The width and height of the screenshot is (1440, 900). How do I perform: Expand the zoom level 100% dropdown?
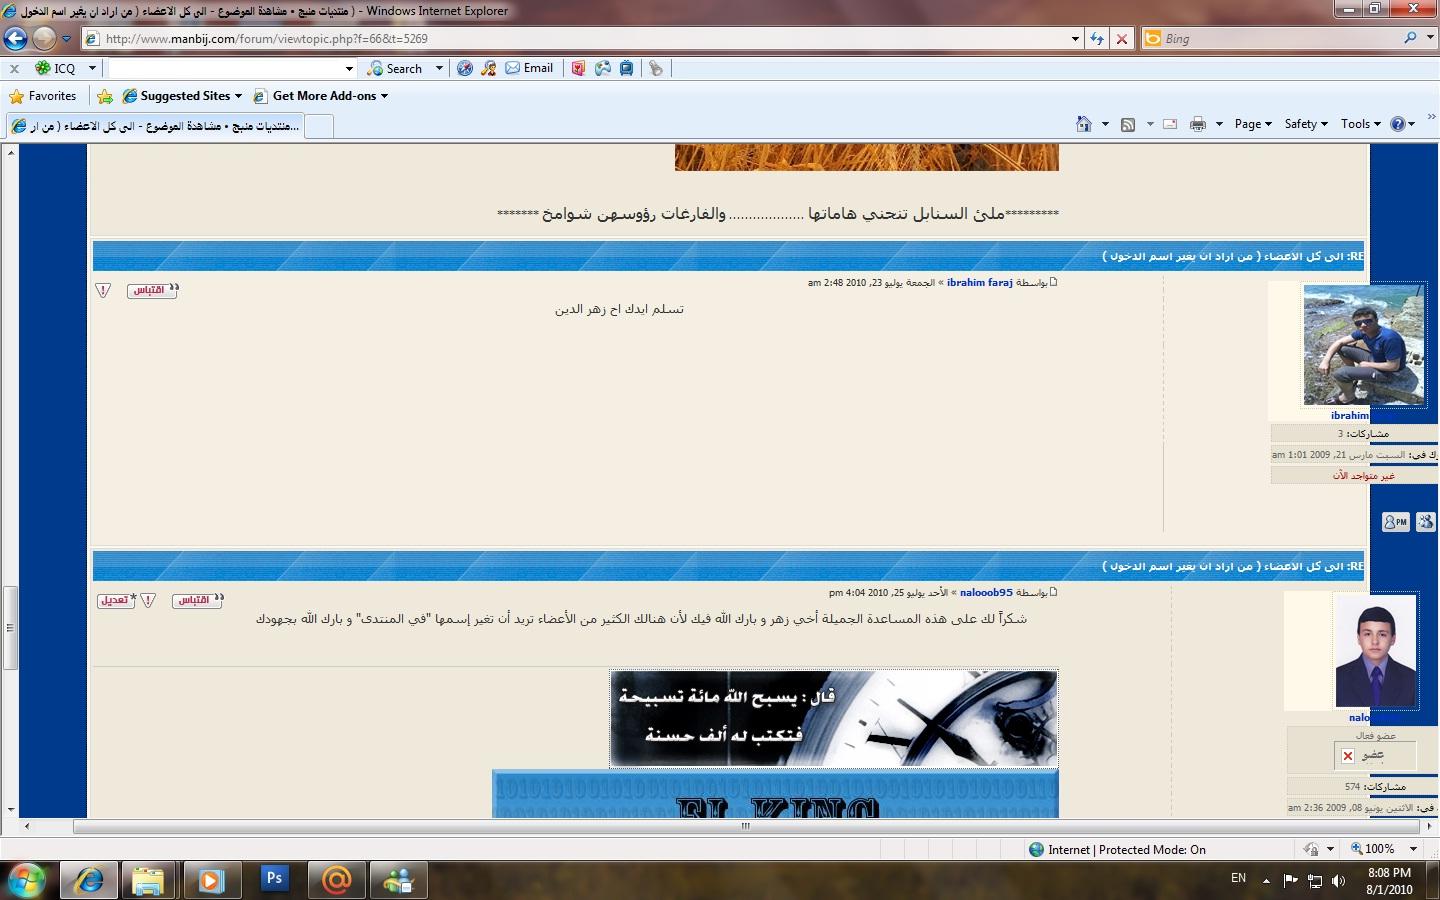pyautogui.click(x=1413, y=849)
